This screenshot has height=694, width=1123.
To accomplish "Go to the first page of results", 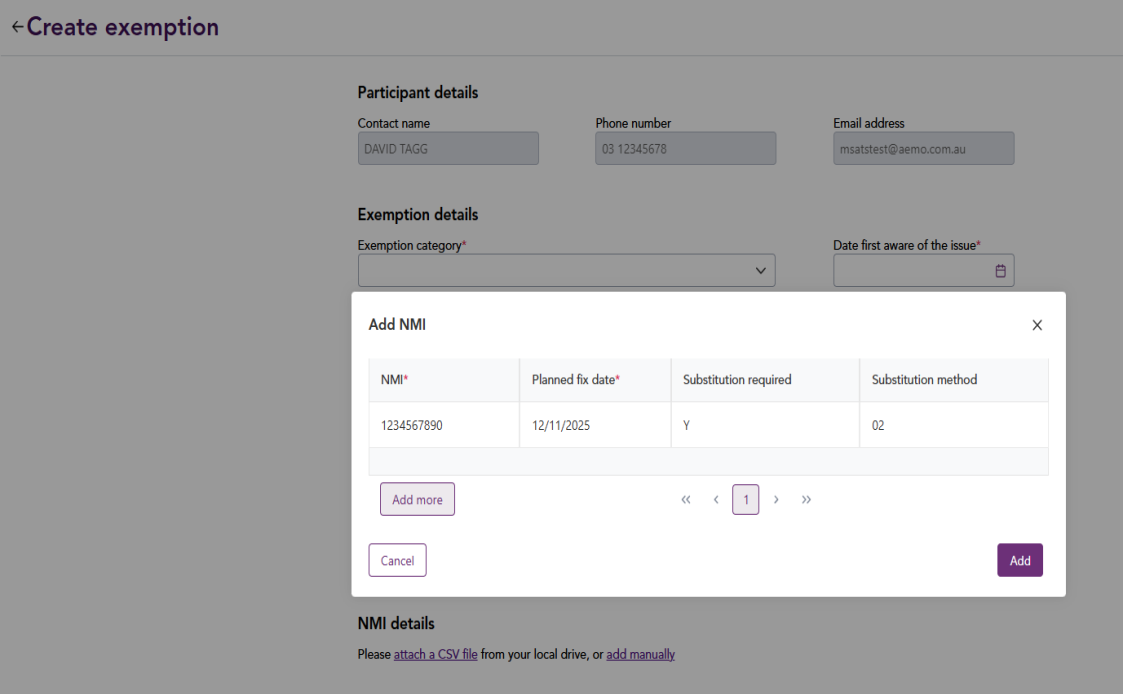I will click(x=686, y=500).
